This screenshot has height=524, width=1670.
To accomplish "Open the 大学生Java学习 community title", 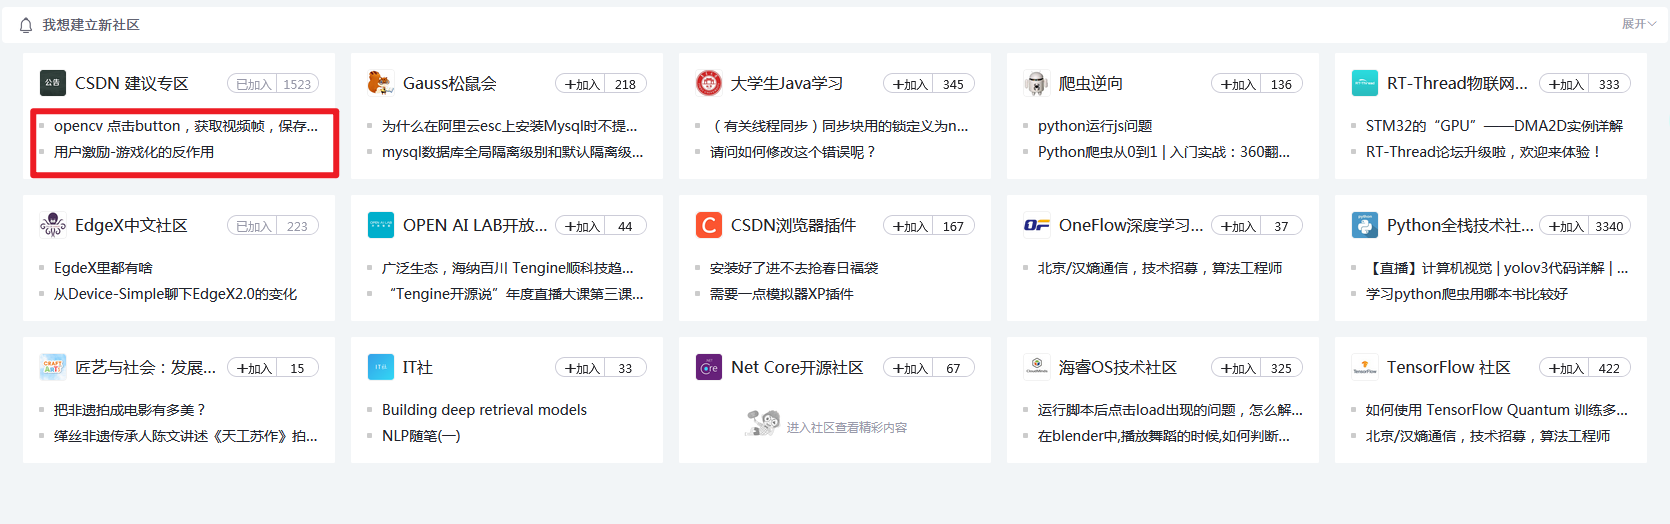I will click(x=787, y=83).
